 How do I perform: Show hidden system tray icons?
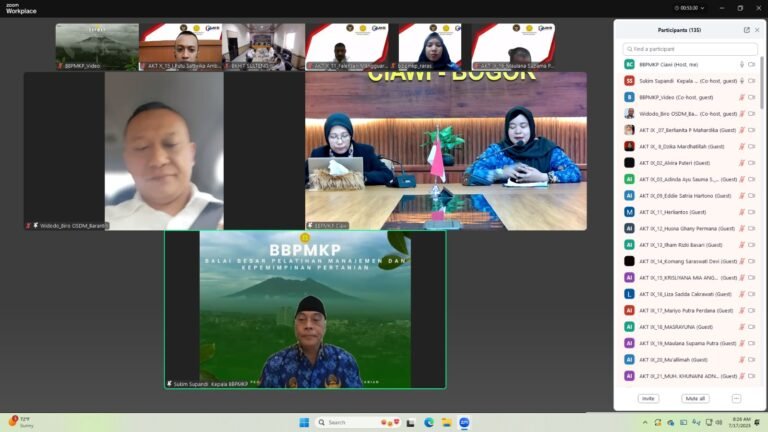pos(645,422)
